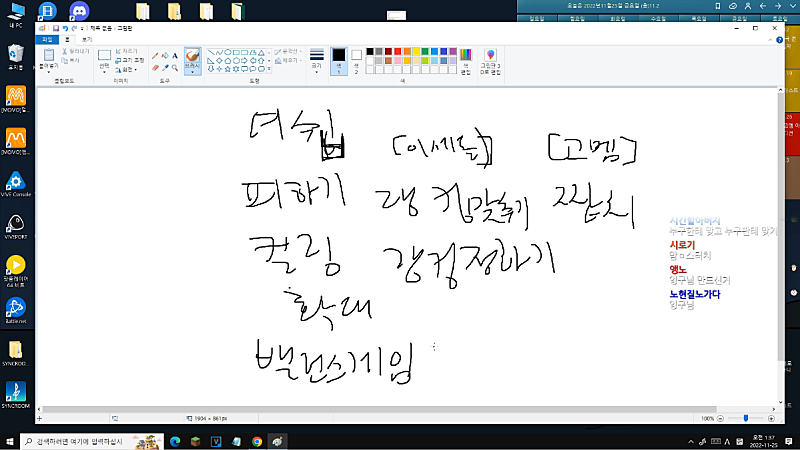Pick the green color swatch

425,52
